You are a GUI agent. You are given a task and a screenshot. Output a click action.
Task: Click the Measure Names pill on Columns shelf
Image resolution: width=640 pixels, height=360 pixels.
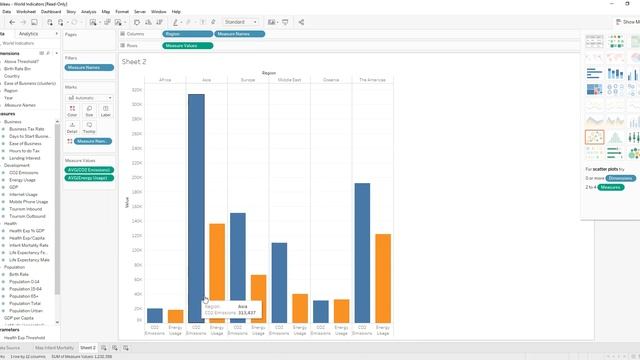click(240, 34)
